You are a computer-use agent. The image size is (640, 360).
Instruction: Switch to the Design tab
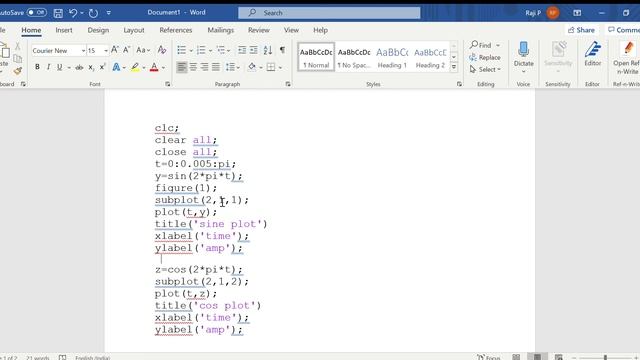point(98,30)
